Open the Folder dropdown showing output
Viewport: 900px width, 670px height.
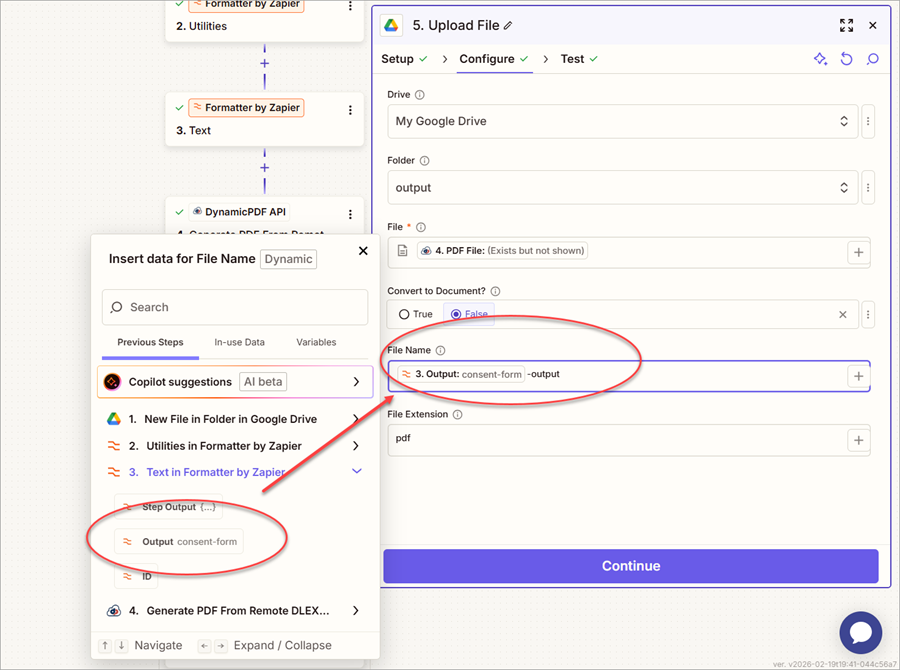(620, 187)
